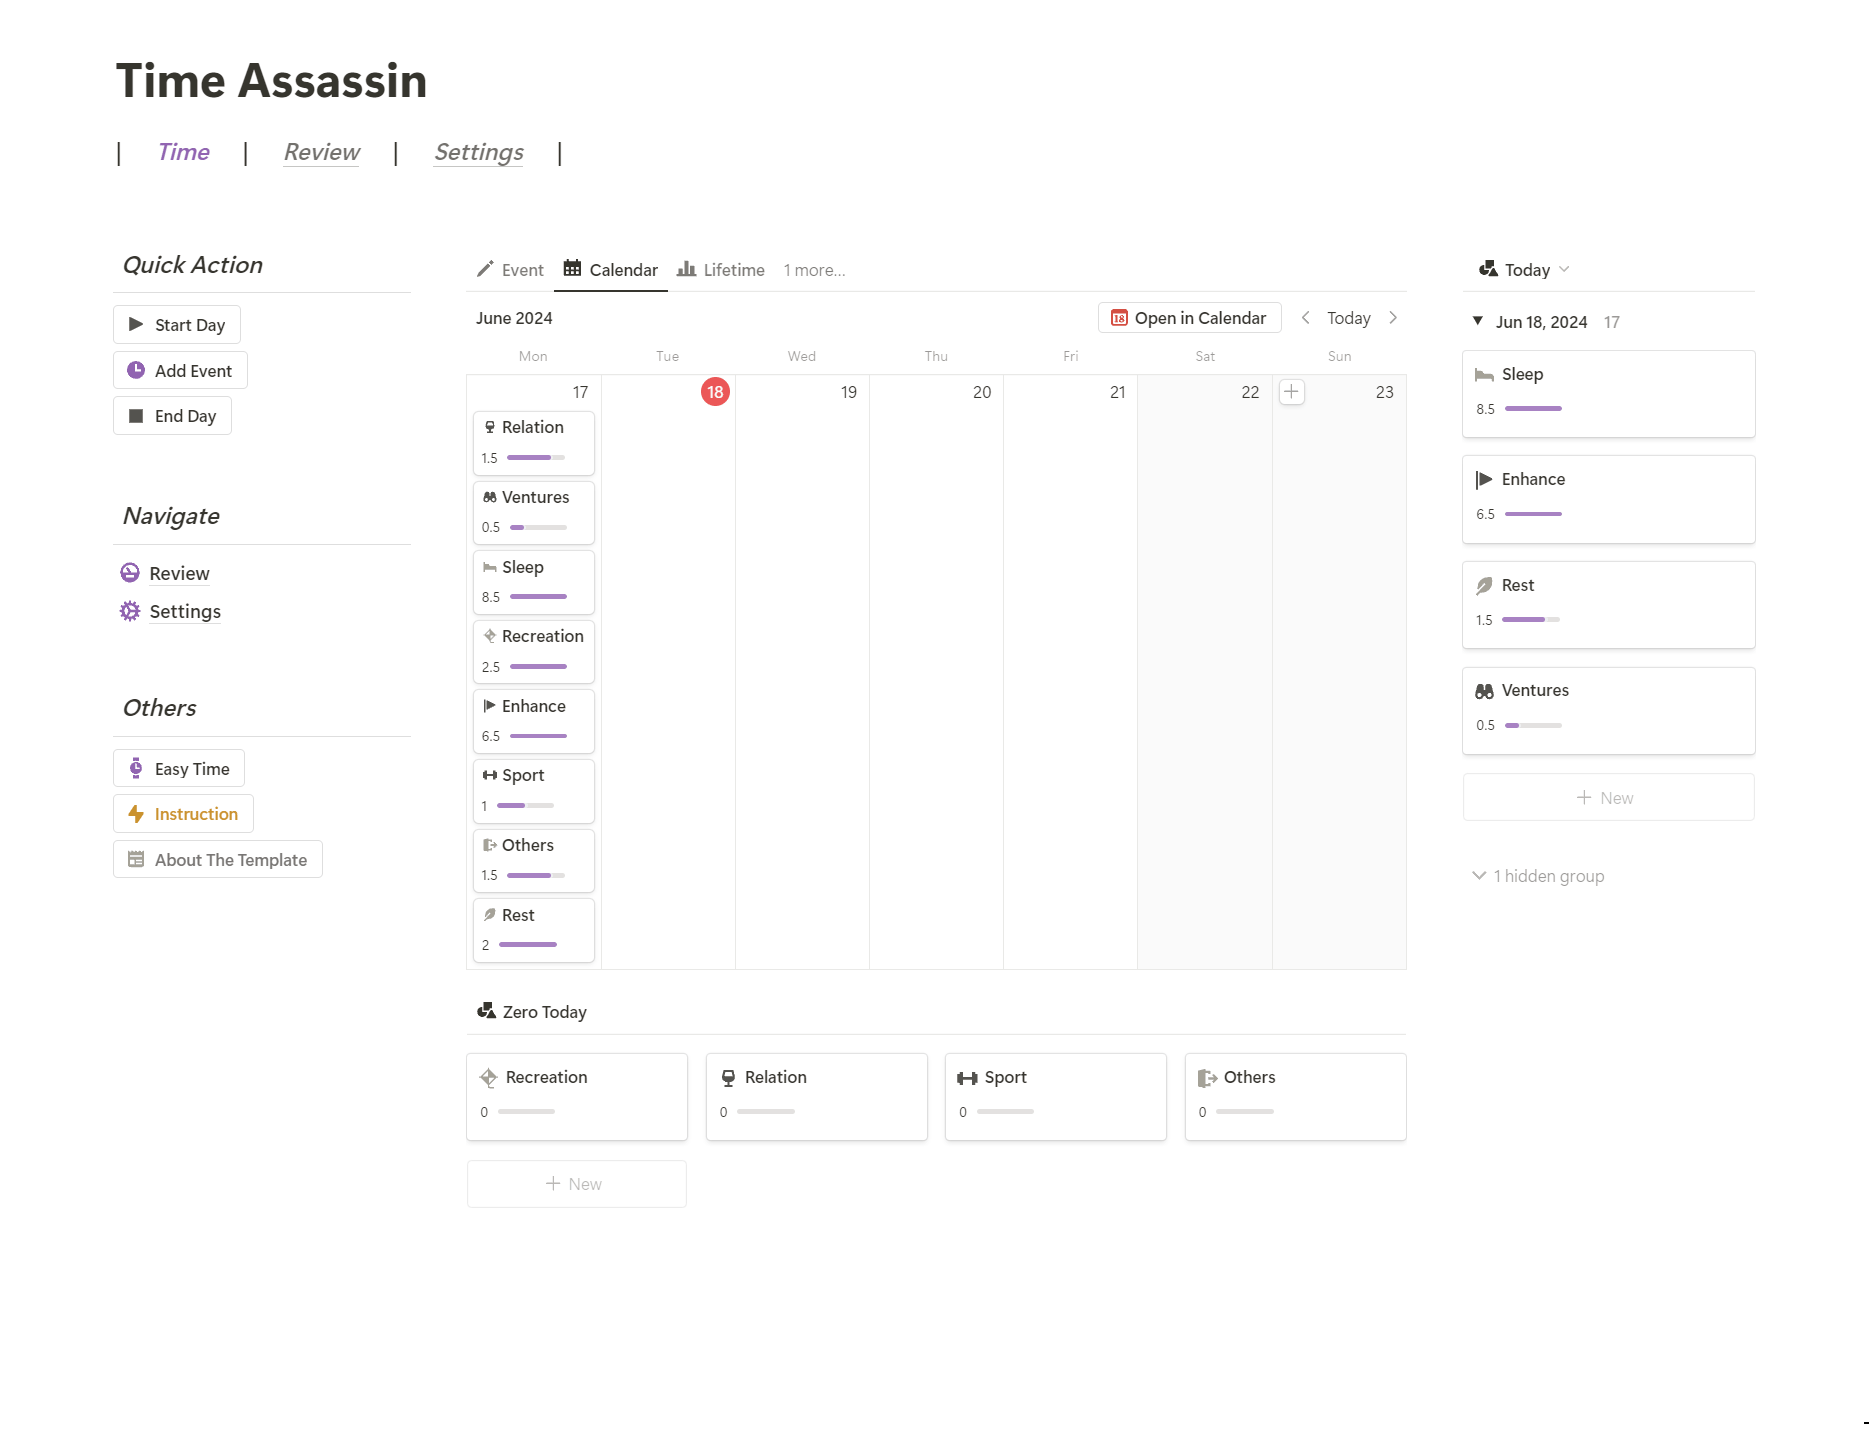Image resolution: width=1869 pixels, height=1434 pixels.
Task: Go to the previous calendar week arrow
Action: [1305, 318]
